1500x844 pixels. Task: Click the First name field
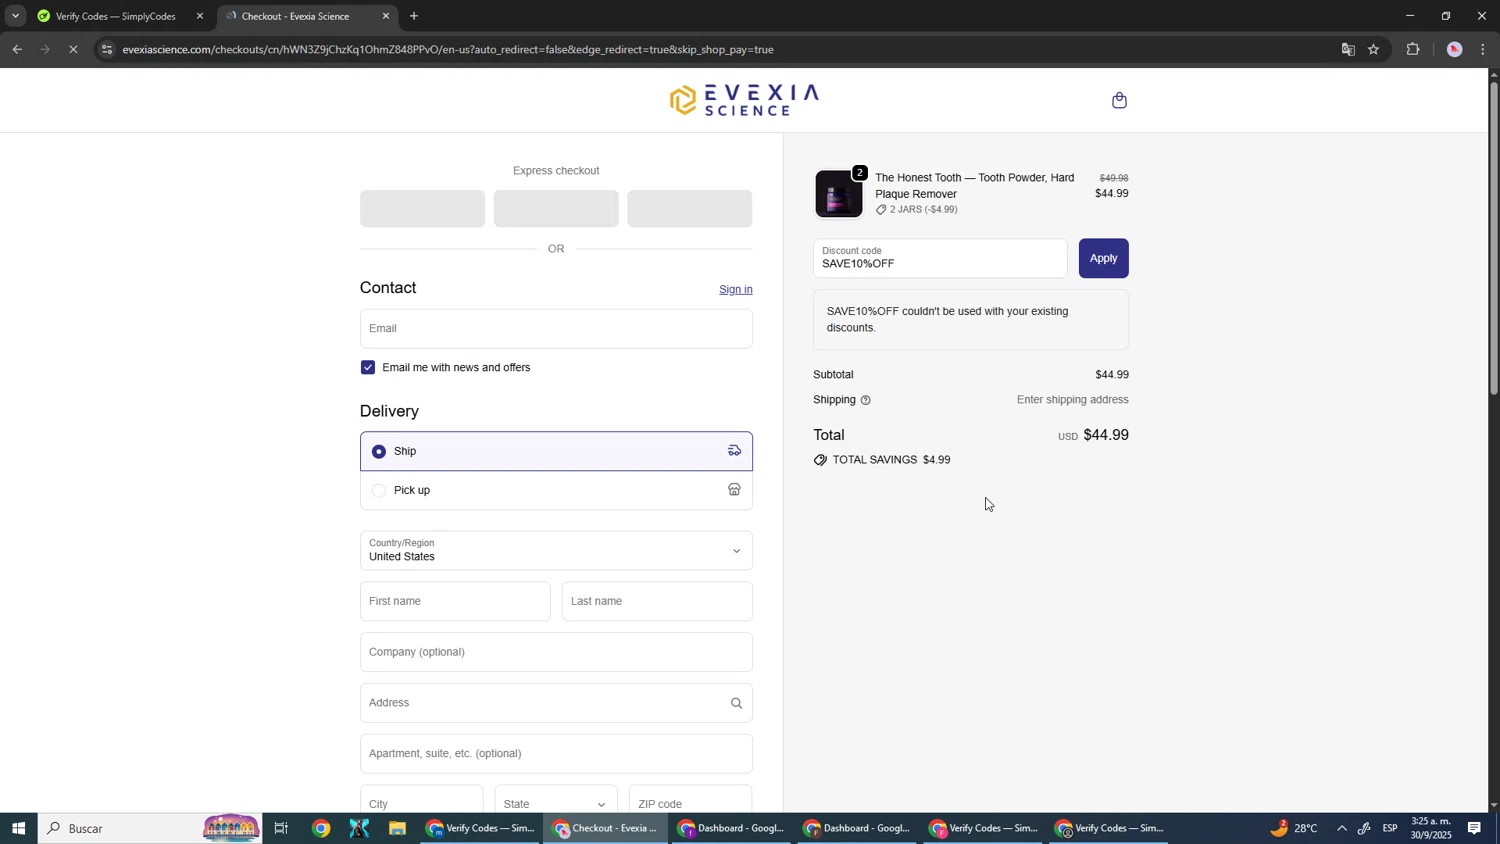pyautogui.click(x=455, y=601)
